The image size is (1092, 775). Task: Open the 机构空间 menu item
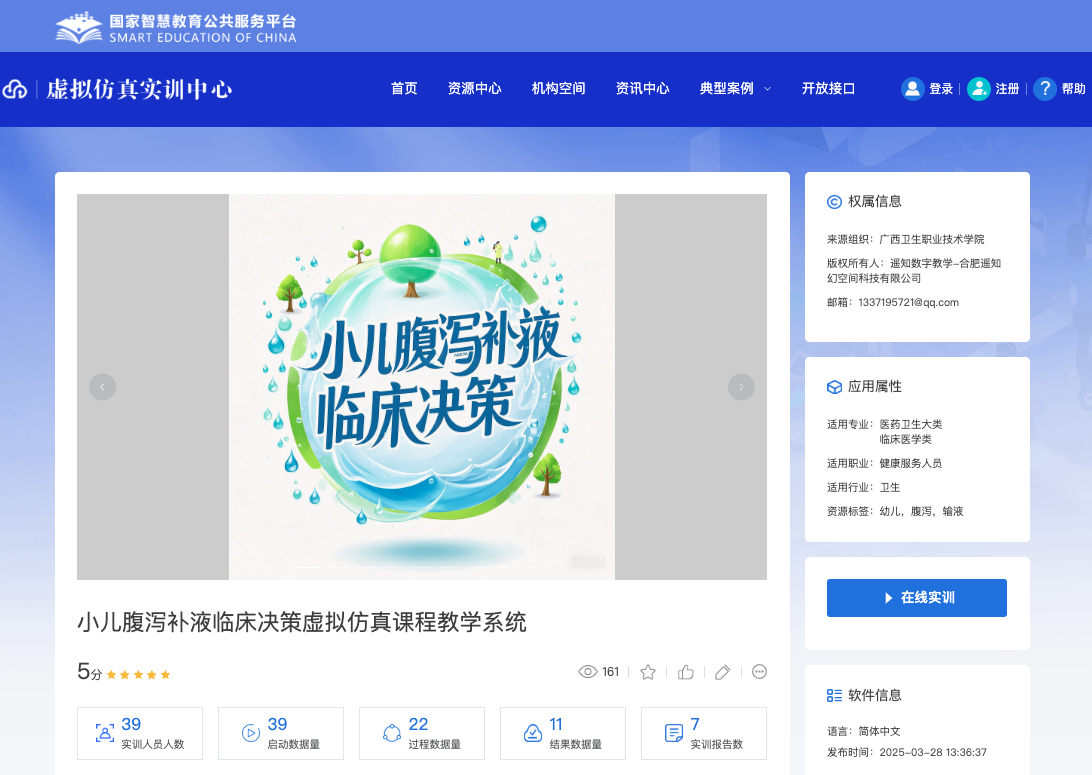coord(558,89)
